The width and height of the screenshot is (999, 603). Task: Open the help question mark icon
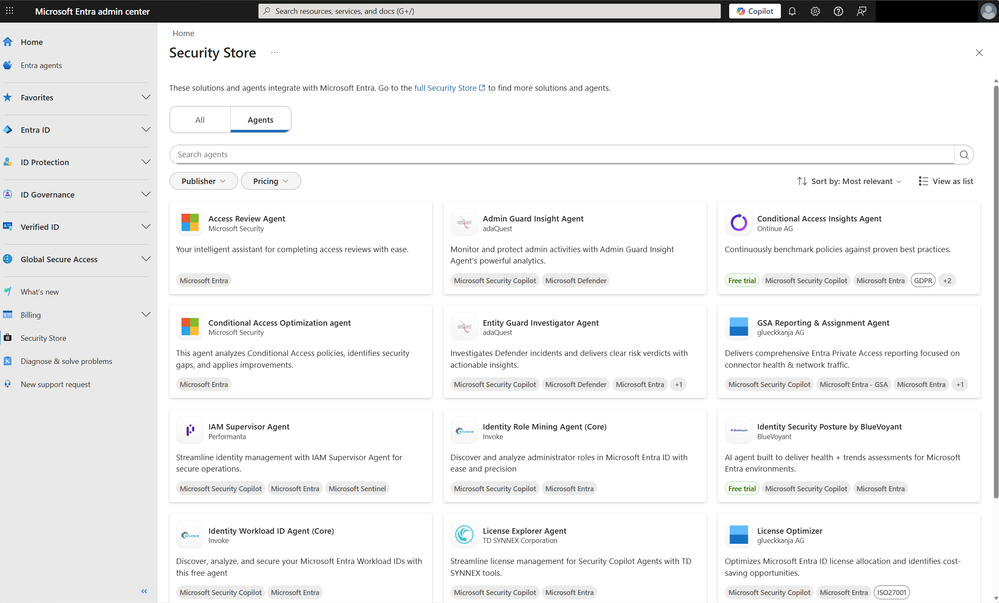pyautogui.click(x=838, y=11)
